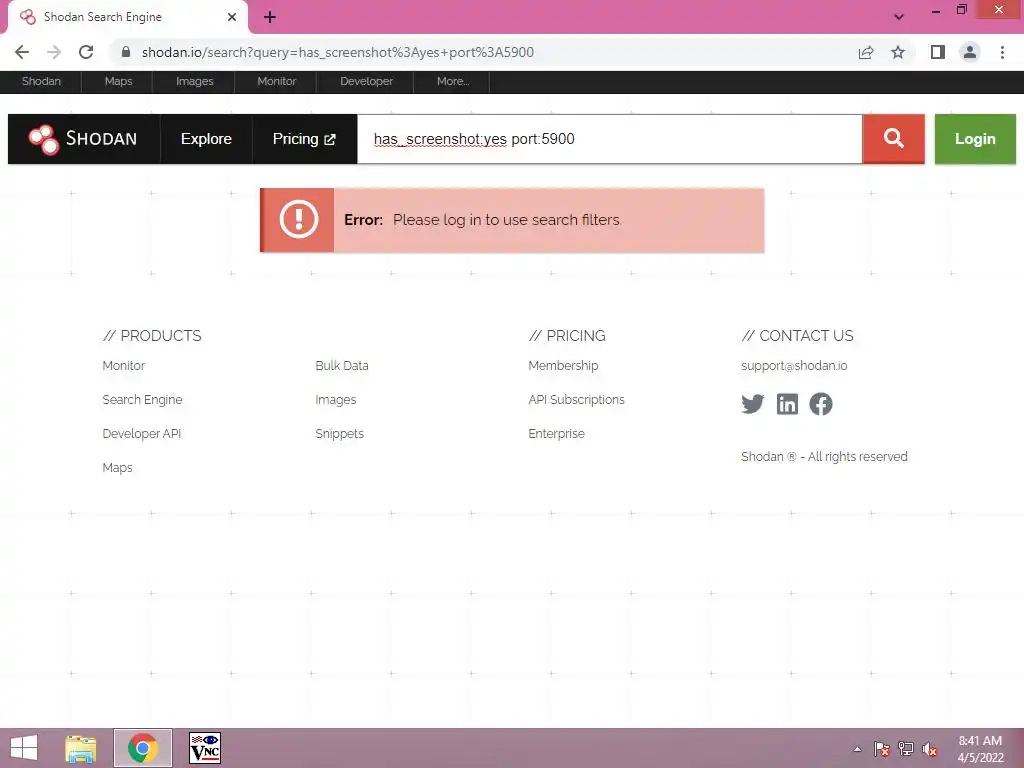
Task: Open API Subscriptions link
Action: [x=576, y=400]
